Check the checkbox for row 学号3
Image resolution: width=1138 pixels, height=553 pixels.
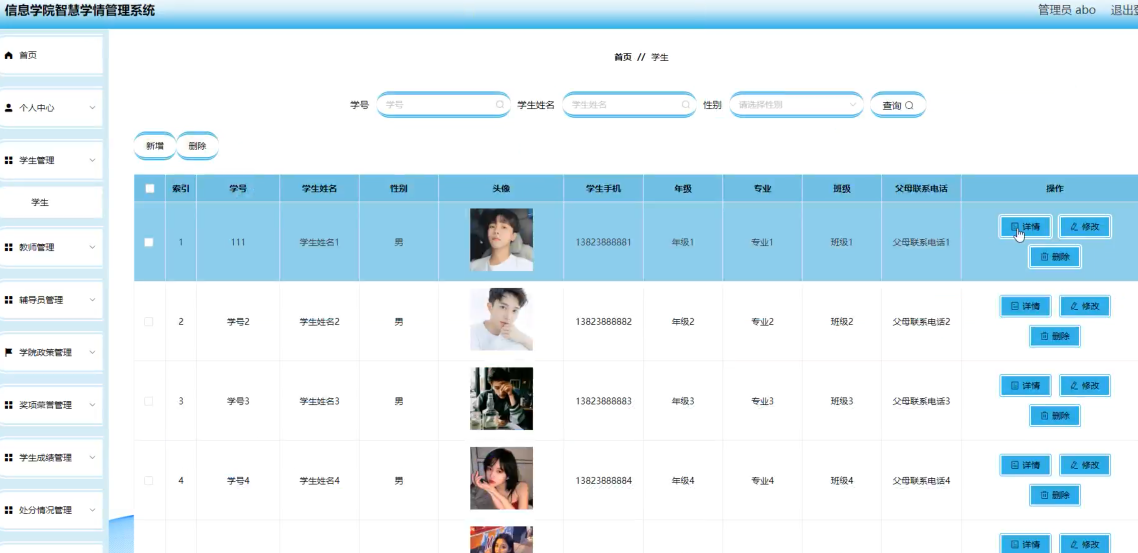pyautogui.click(x=149, y=401)
